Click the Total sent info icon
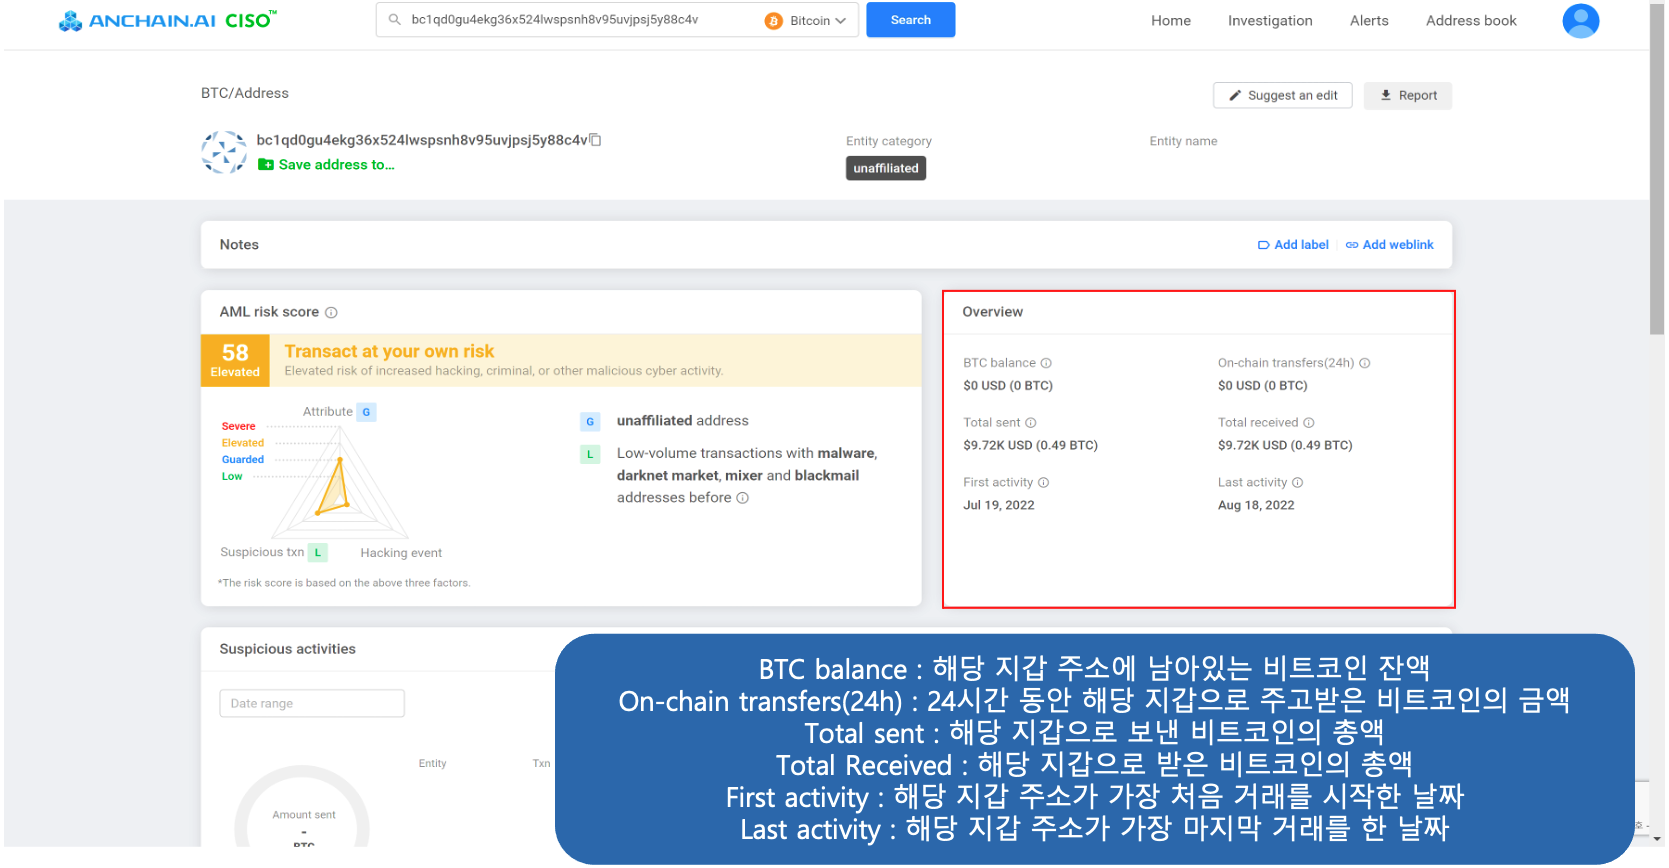This screenshot has height=868, width=1669. coord(1030,423)
